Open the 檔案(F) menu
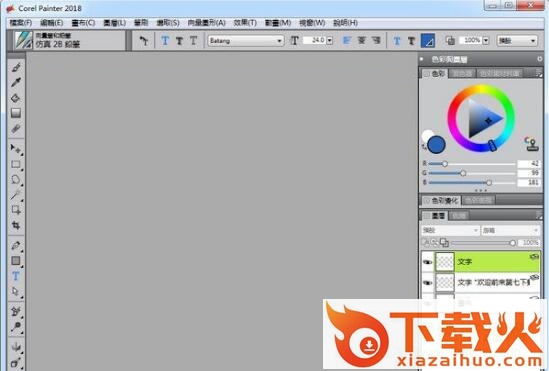 [21, 23]
